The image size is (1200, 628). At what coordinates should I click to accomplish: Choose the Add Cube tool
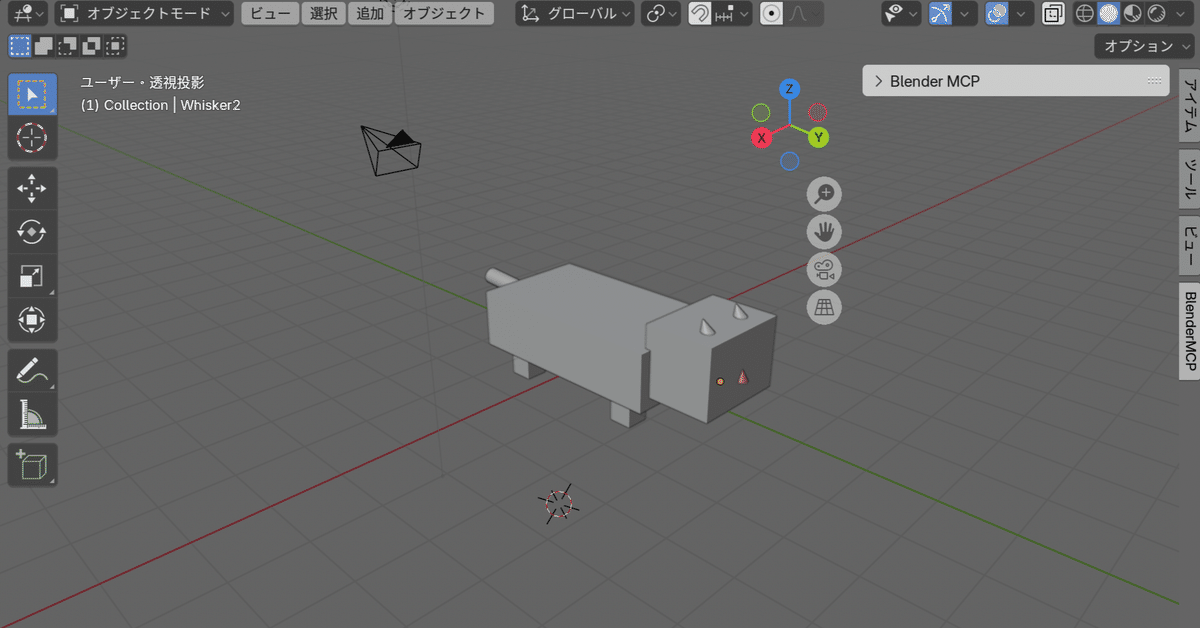(x=32, y=464)
